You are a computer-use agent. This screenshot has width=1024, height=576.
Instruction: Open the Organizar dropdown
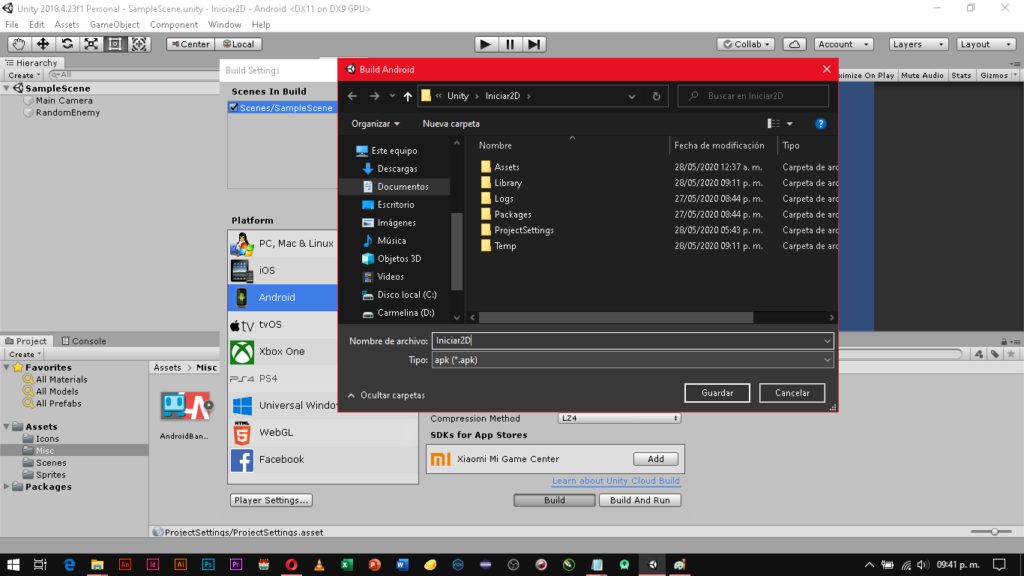(376, 123)
